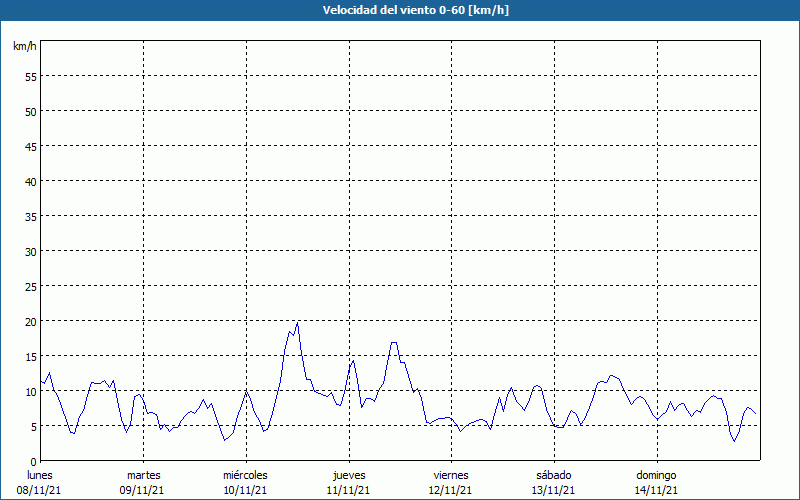
Task: Click the y-axis value 5
Action: coord(34,427)
